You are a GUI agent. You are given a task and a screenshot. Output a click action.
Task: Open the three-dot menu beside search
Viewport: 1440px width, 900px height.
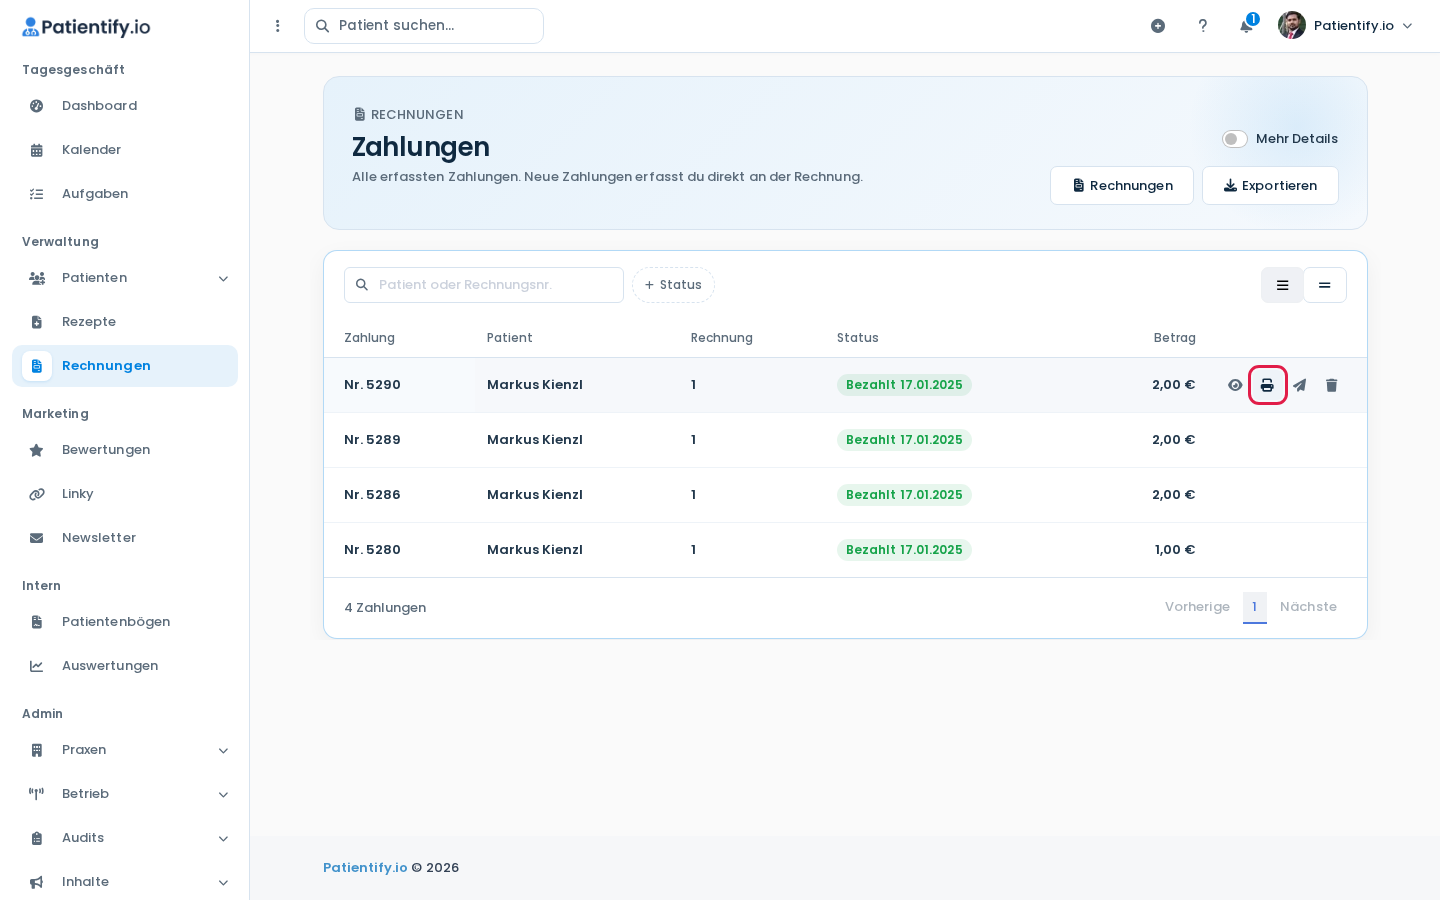pos(278,26)
